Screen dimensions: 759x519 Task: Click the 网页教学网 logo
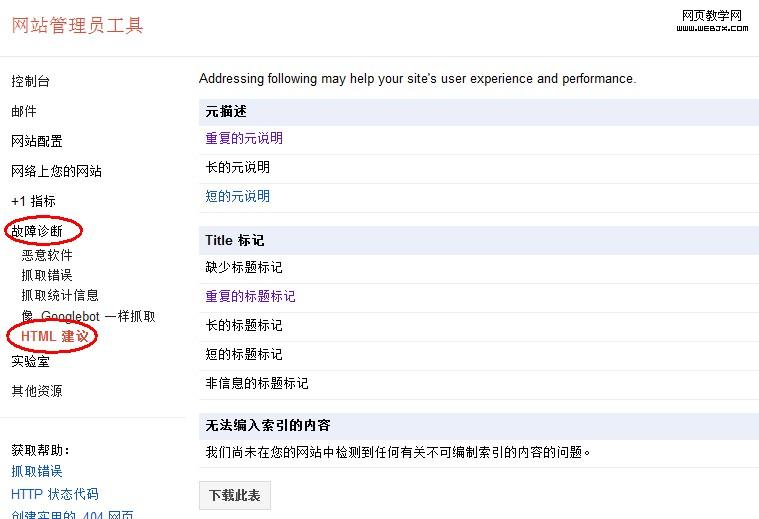tap(713, 21)
